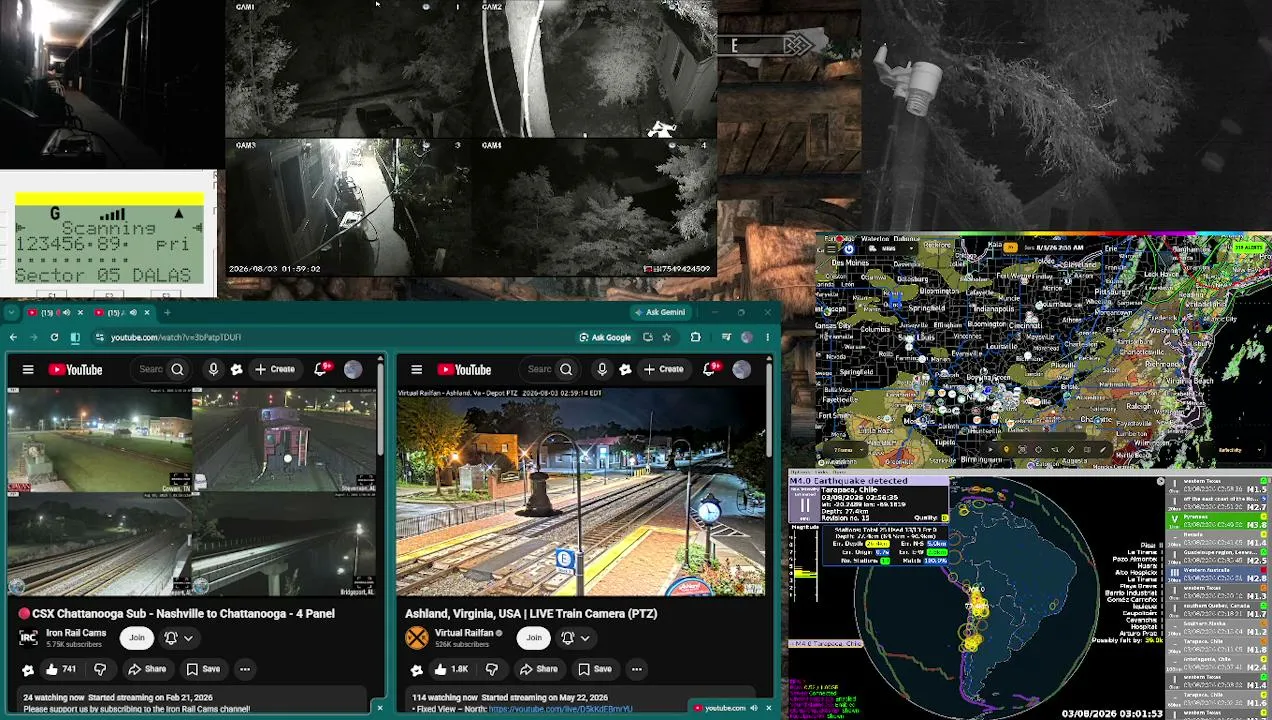This screenshot has height=720, width=1272.
Task: Open Fixed View North youtube.com link
Action: click(560, 709)
